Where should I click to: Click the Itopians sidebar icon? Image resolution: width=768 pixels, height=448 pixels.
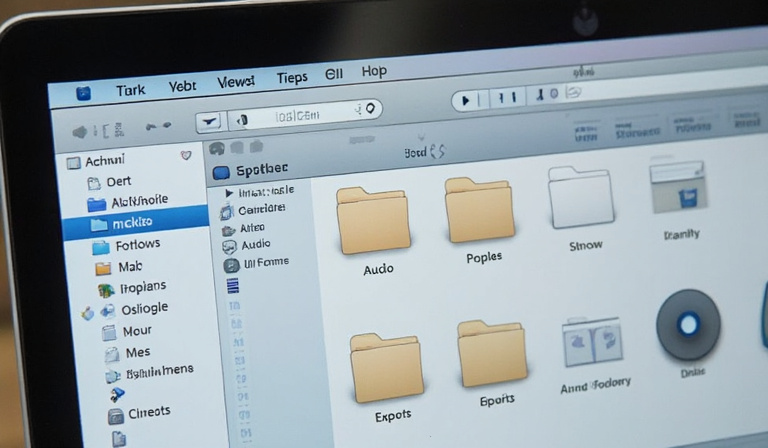point(106,290)
